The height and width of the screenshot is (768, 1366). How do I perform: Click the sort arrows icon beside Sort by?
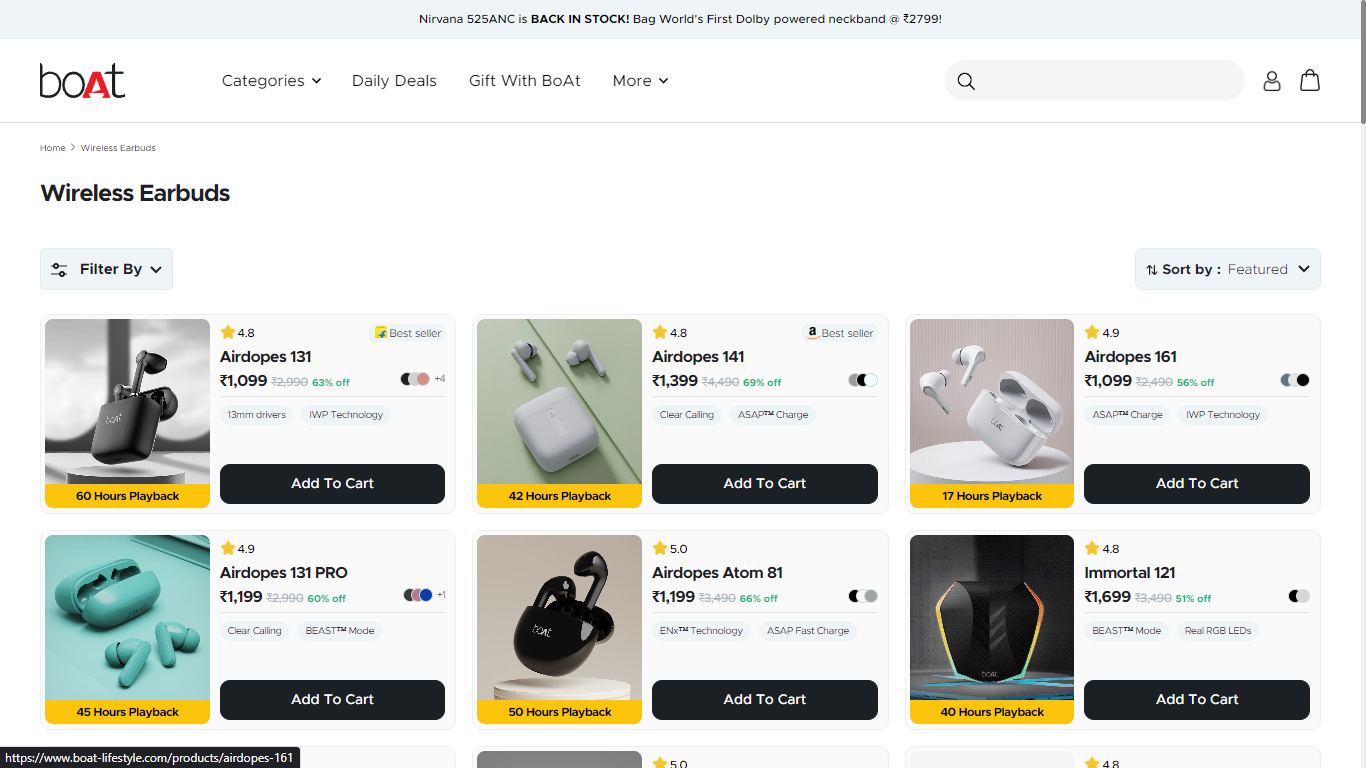pyautogui.click(x=1150, y=269)
